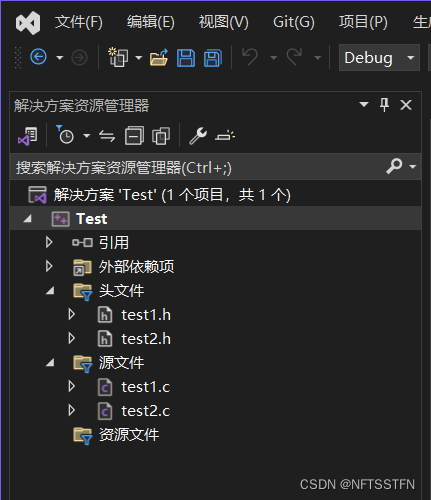431x500 pixels.
Task: Open Solution Explorer window position dropdown
Action: click(x=364, y=105)
